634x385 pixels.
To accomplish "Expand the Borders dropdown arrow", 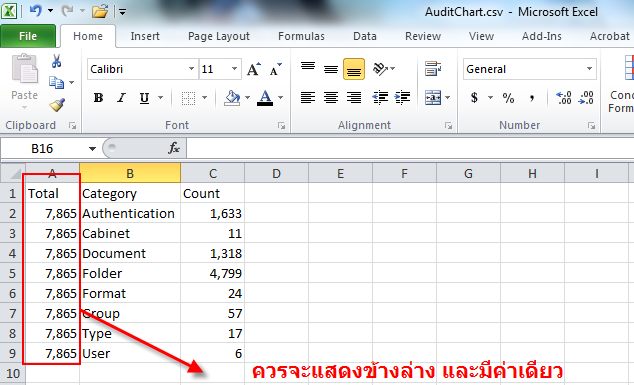I will 205,97.
